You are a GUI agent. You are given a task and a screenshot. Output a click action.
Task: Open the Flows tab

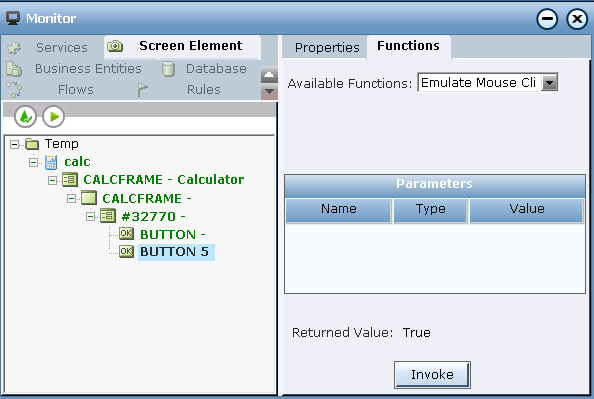(x=76, y=90)
